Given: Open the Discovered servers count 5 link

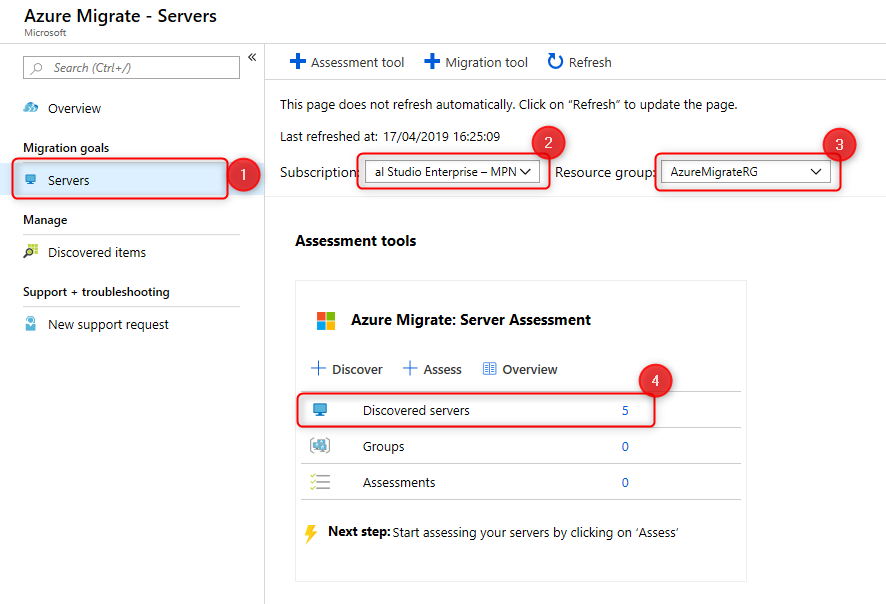Looking at the screenshot, I should coord(625,411).
